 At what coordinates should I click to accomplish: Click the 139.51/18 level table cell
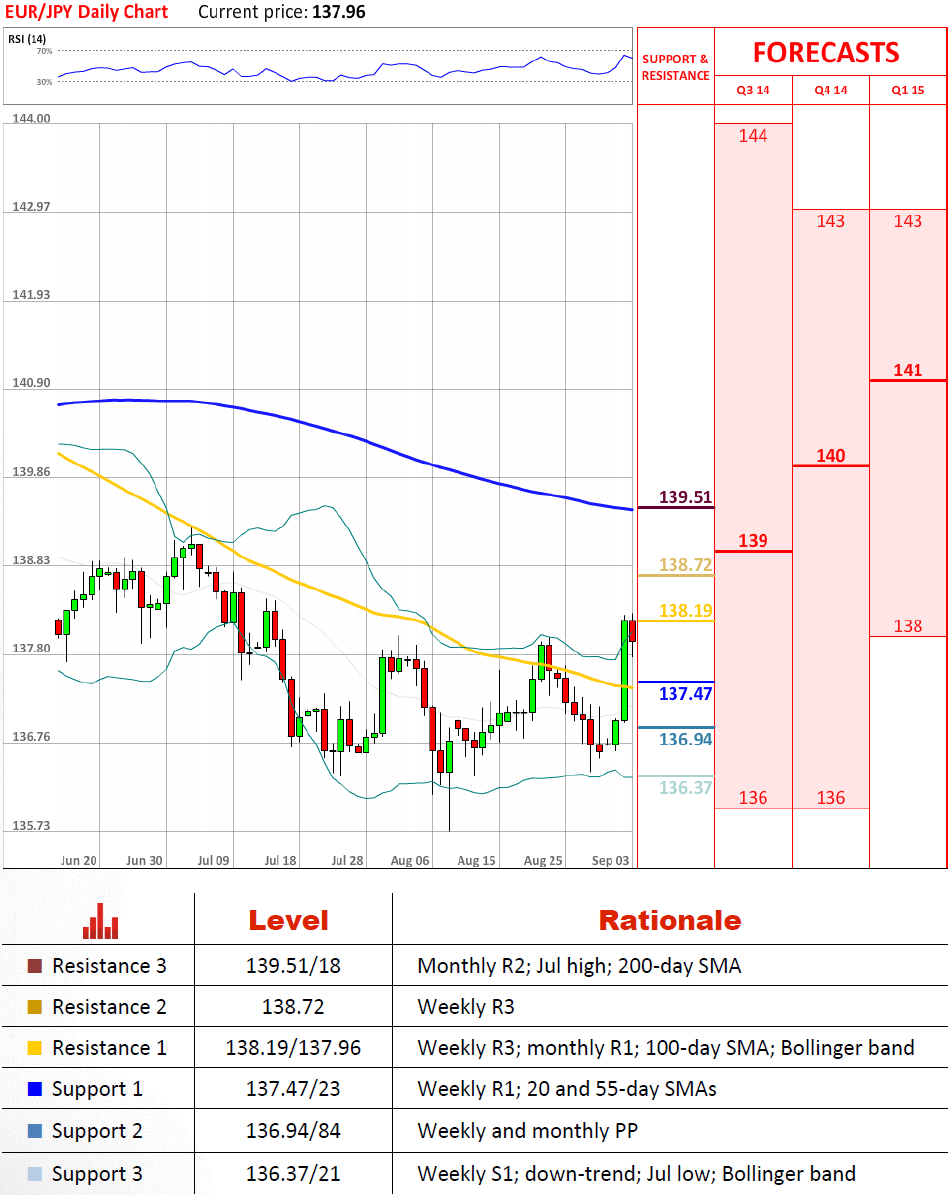coord(293,966)
